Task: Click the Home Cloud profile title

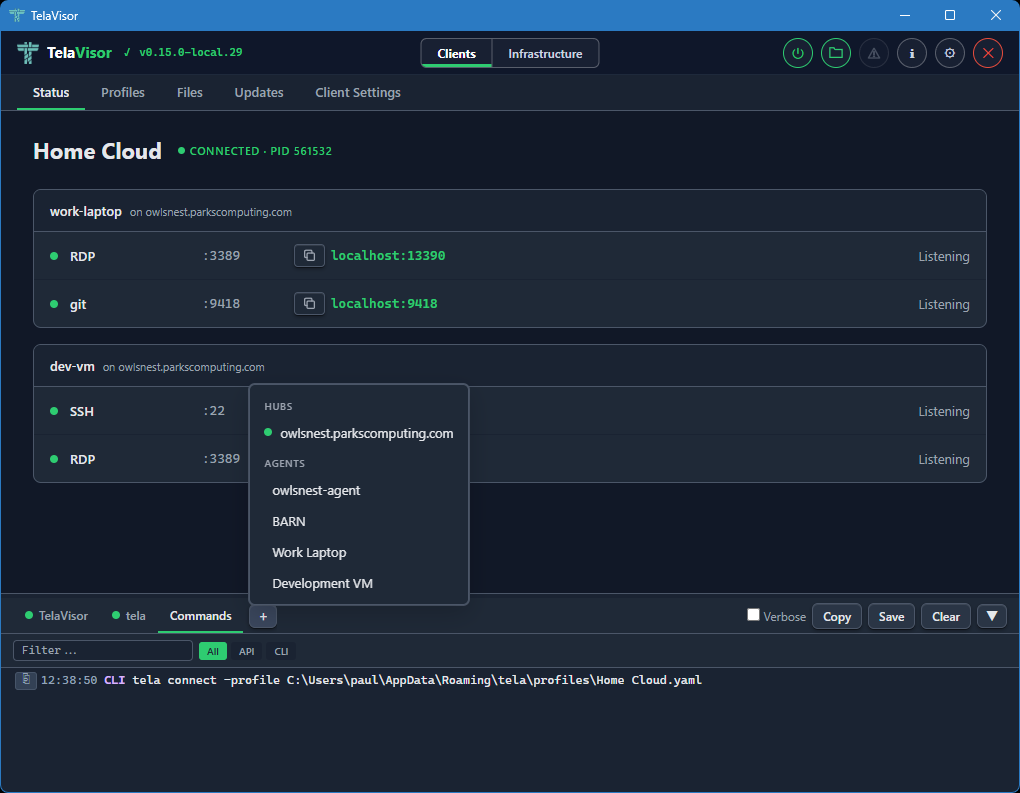Action: tap(98, 151)
